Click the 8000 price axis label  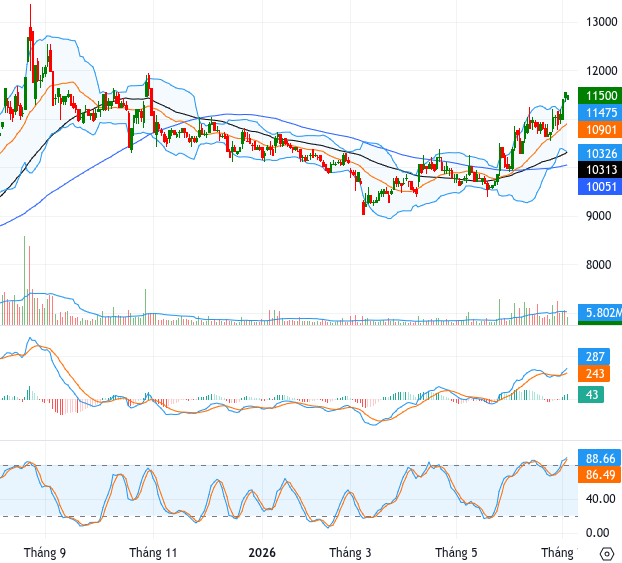598,265
